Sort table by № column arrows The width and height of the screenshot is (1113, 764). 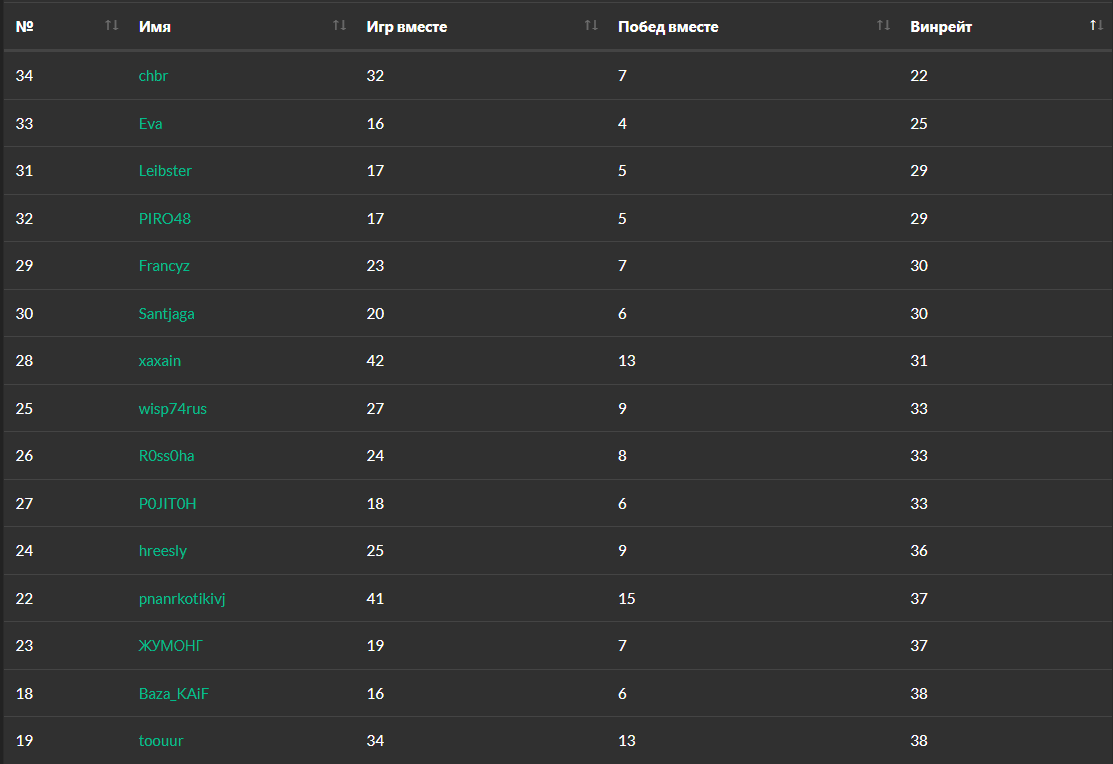(111, 26)
